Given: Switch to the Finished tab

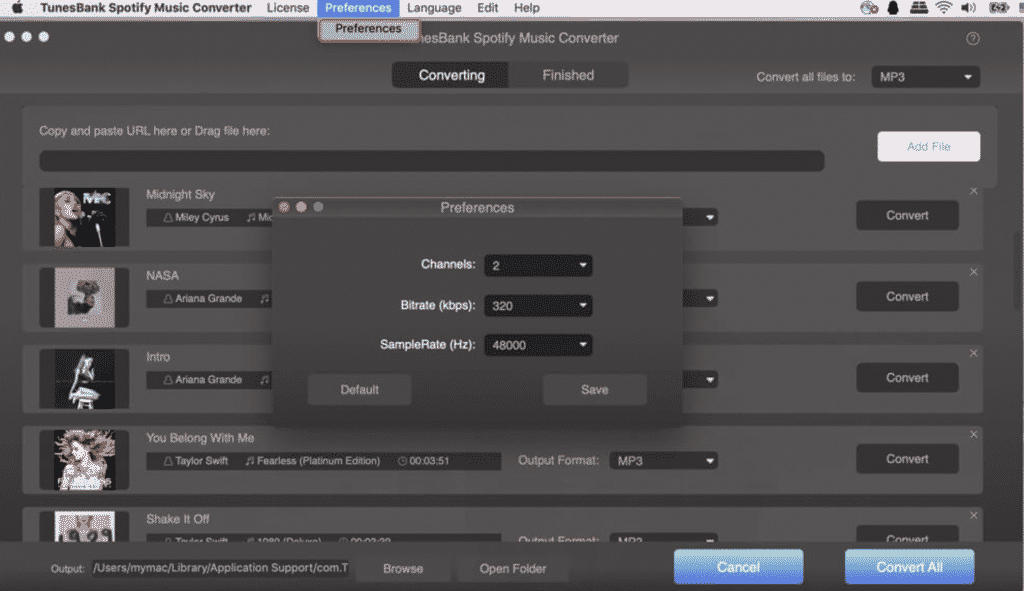Looking at the screenshot, I should pyautogui.click(x=568, y=75).
